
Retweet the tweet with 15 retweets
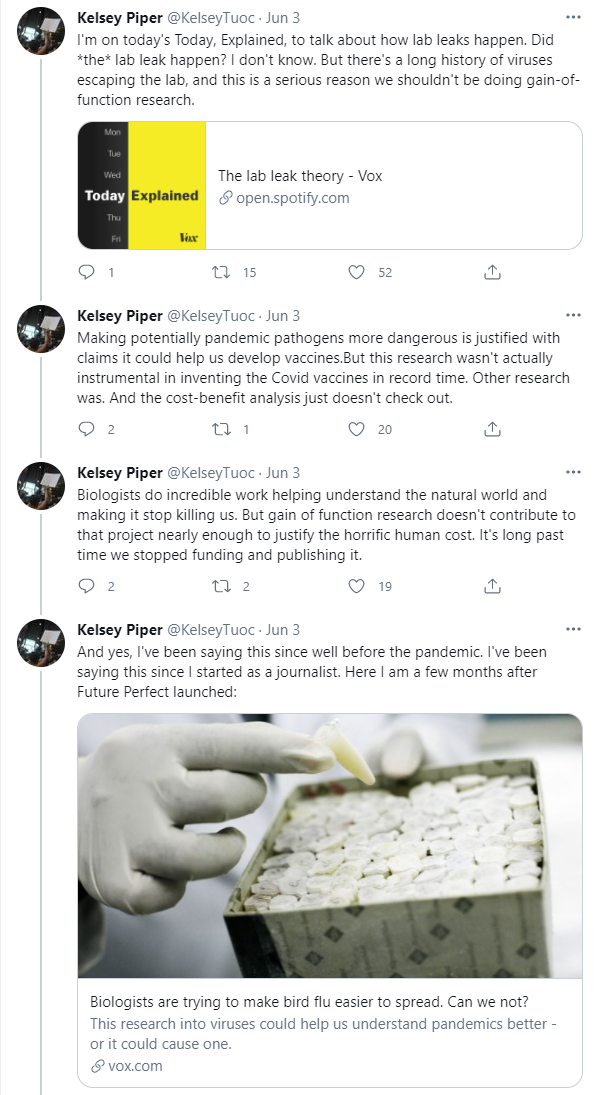221,272
